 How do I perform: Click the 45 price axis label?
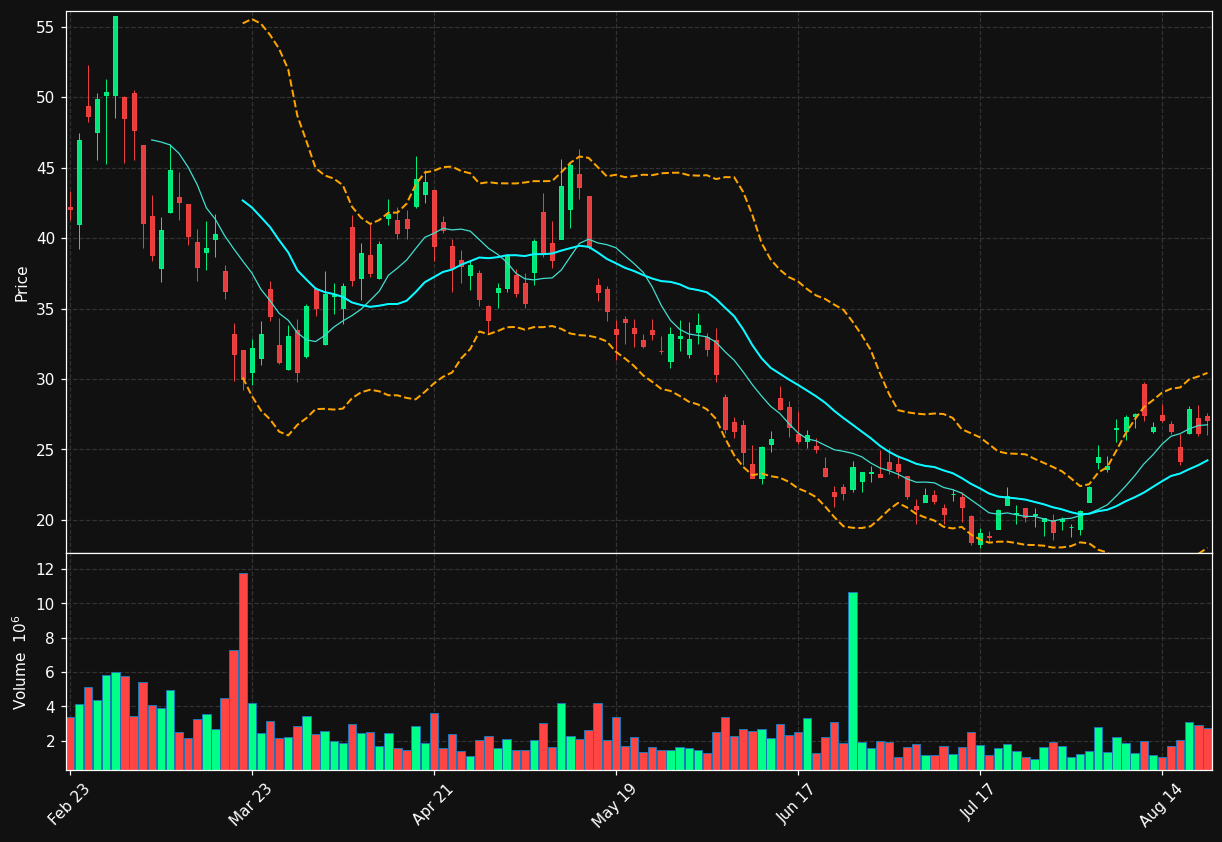pos(46,168)
